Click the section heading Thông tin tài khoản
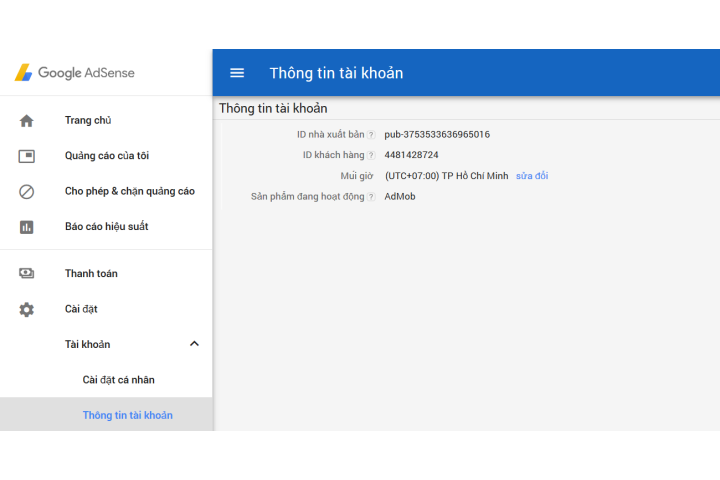720x480 pixels. coord(273,108)
